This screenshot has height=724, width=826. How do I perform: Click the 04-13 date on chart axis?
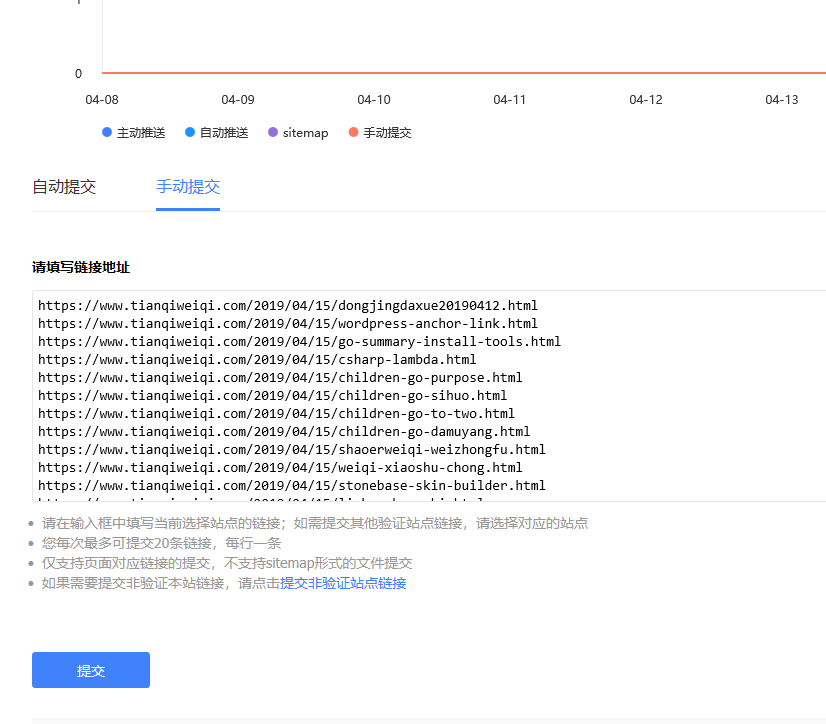(x=782, y=100)
